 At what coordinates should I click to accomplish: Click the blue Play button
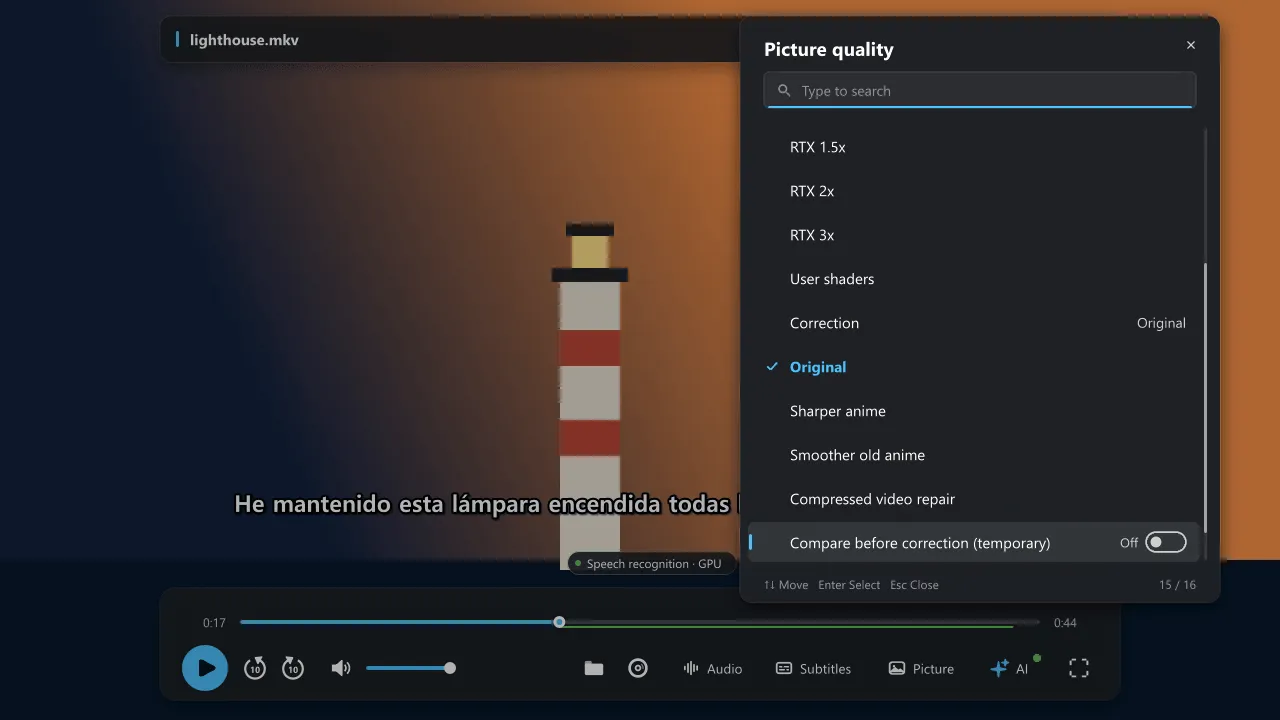coord(205,668)
